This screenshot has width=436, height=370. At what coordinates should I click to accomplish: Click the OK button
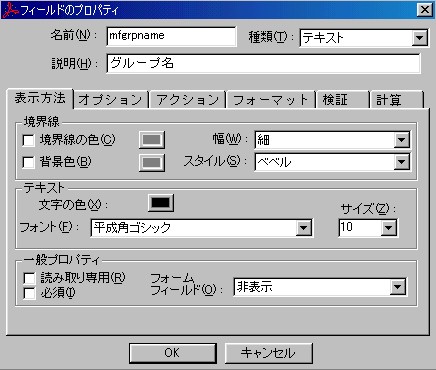tap(172, 353)
